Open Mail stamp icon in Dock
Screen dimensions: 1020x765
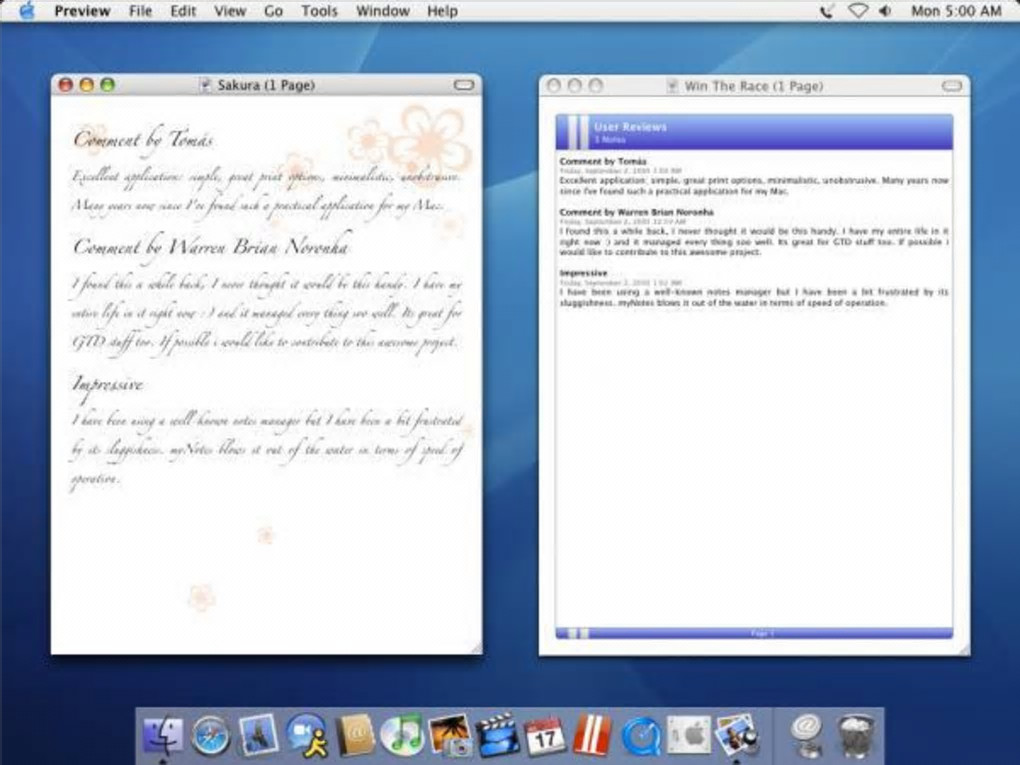coord(258,735)
